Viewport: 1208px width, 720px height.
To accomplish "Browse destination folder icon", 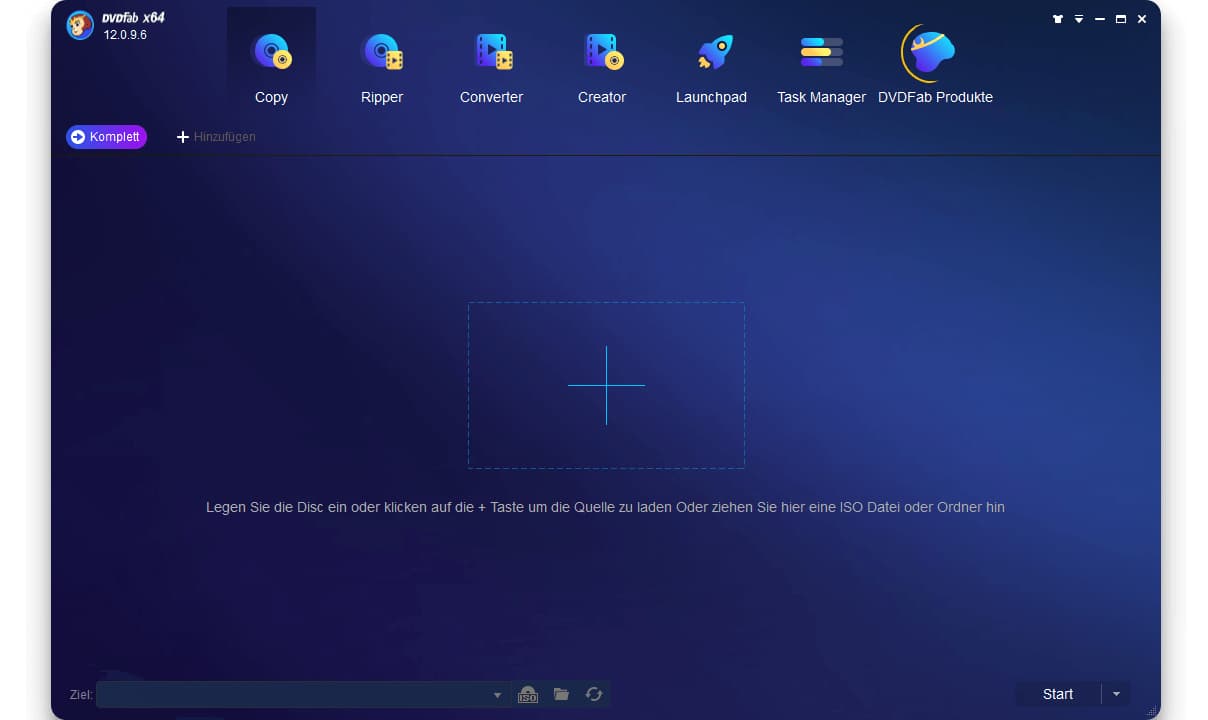I will tap(561, 694).
